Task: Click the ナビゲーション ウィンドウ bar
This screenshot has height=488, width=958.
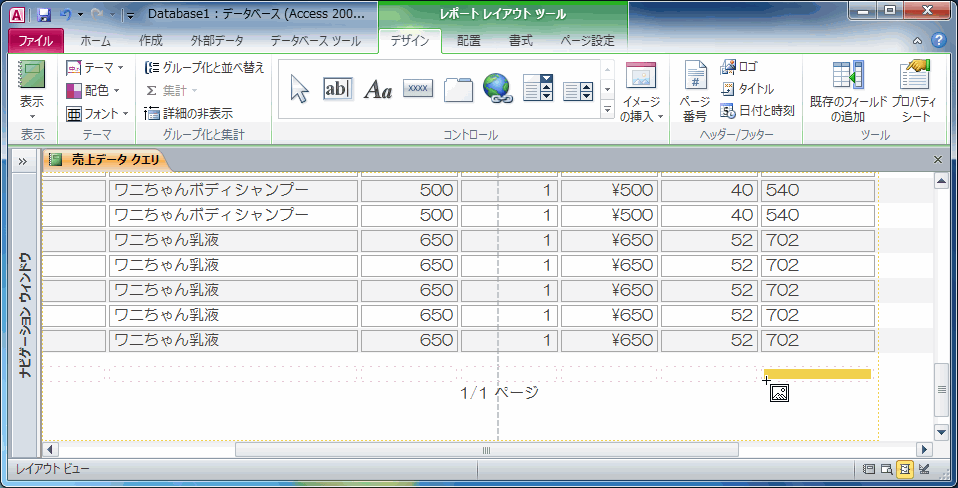Action: pos(25,315)
